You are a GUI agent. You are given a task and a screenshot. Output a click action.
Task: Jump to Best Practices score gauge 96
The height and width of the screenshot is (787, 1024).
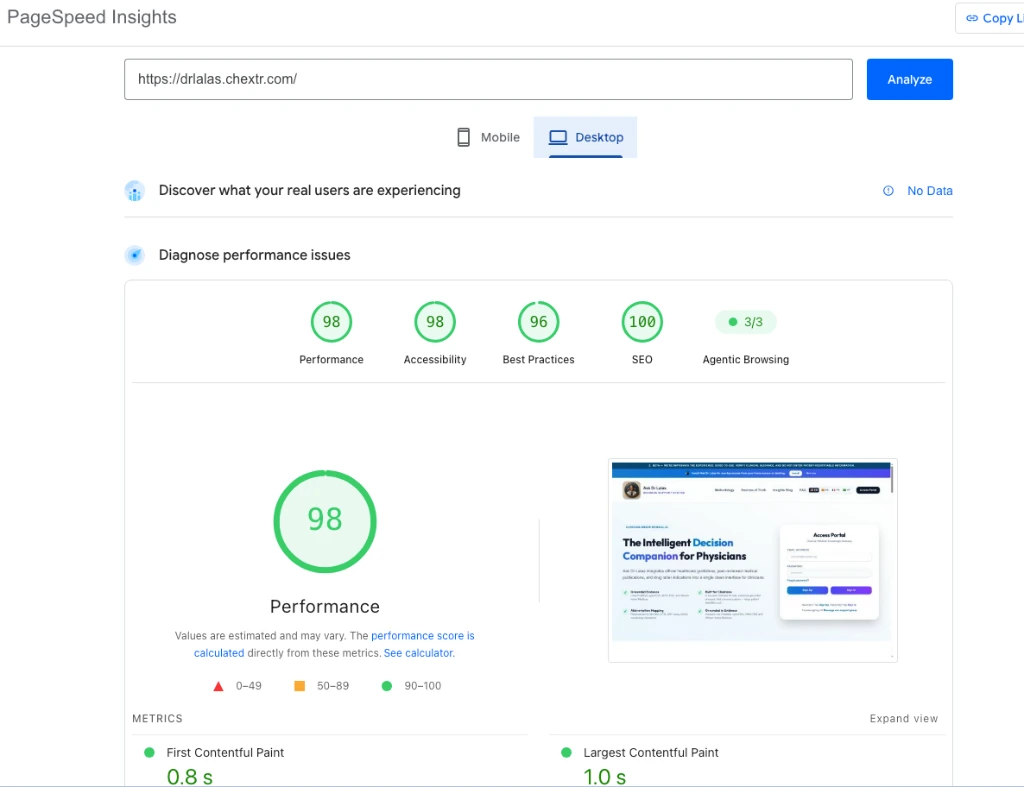[x=538, y=321]
